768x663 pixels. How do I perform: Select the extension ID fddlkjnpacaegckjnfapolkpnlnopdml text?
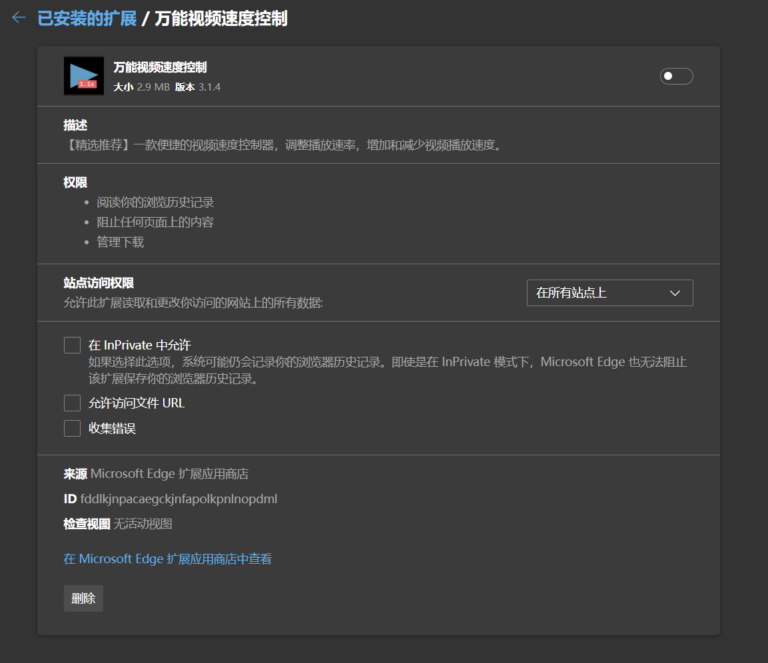coord(179,499)
